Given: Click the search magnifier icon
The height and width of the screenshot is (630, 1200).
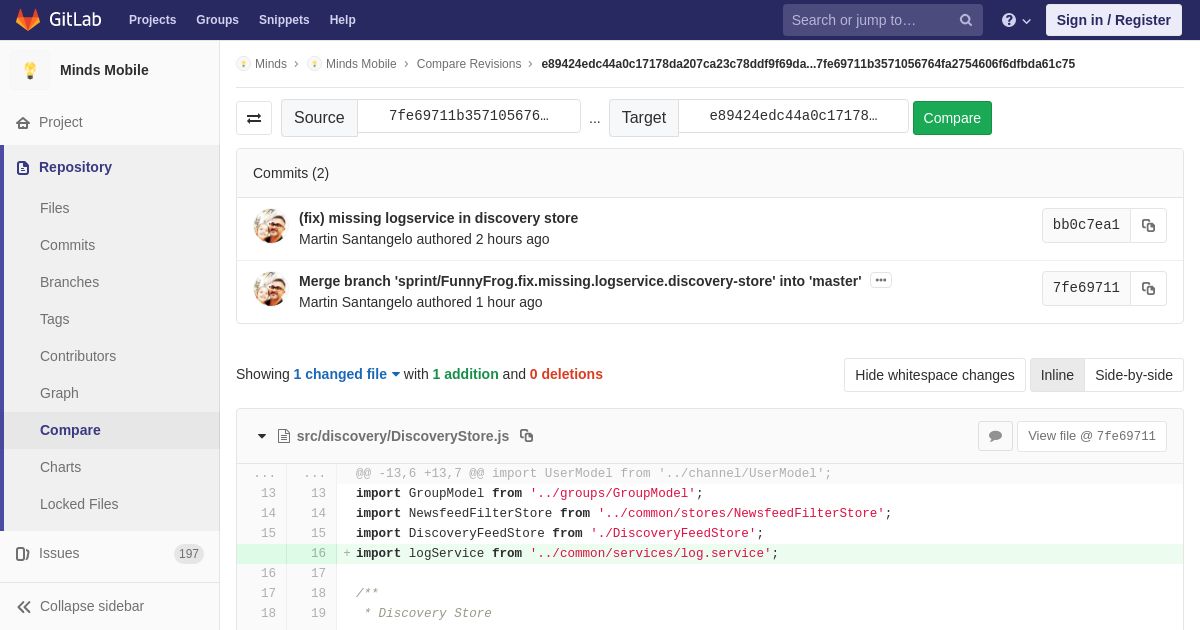Looking at the screenshot, I should (x=966, y=20).
